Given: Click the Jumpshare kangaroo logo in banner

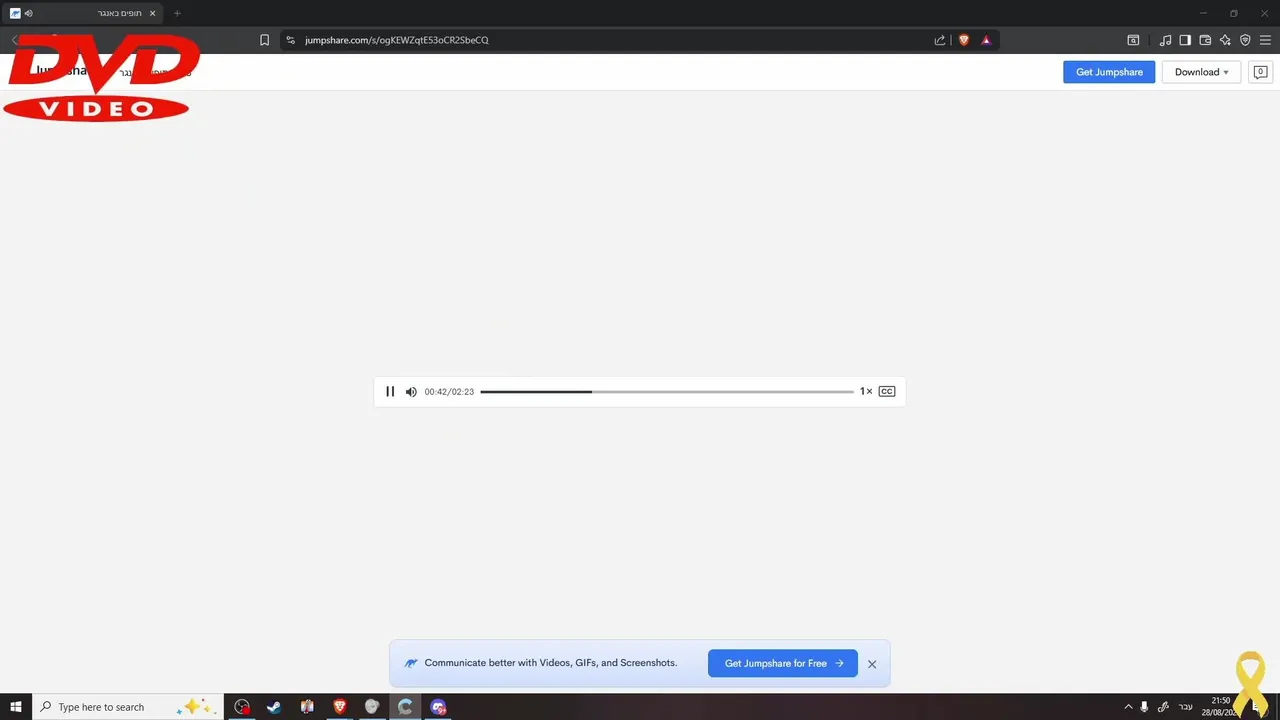Looking at the screenshot, I should click(x=411, y=663).
